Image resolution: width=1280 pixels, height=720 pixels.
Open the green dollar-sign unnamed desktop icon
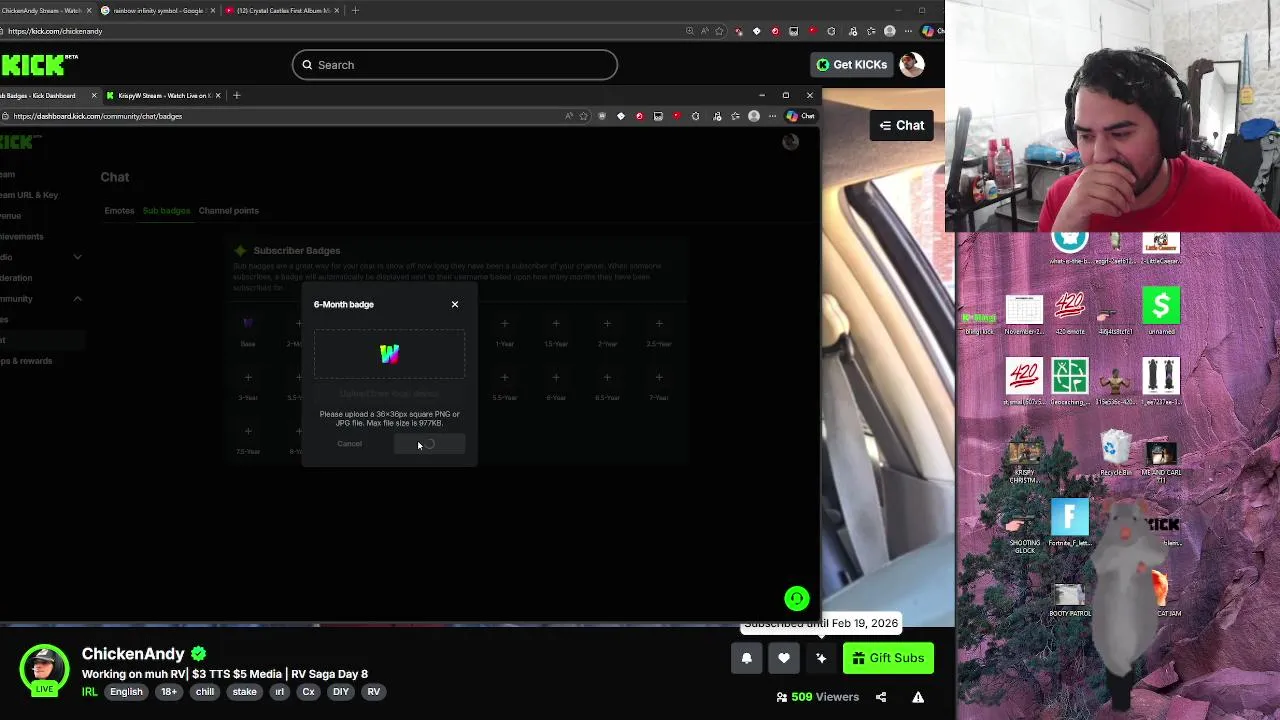1160,310
